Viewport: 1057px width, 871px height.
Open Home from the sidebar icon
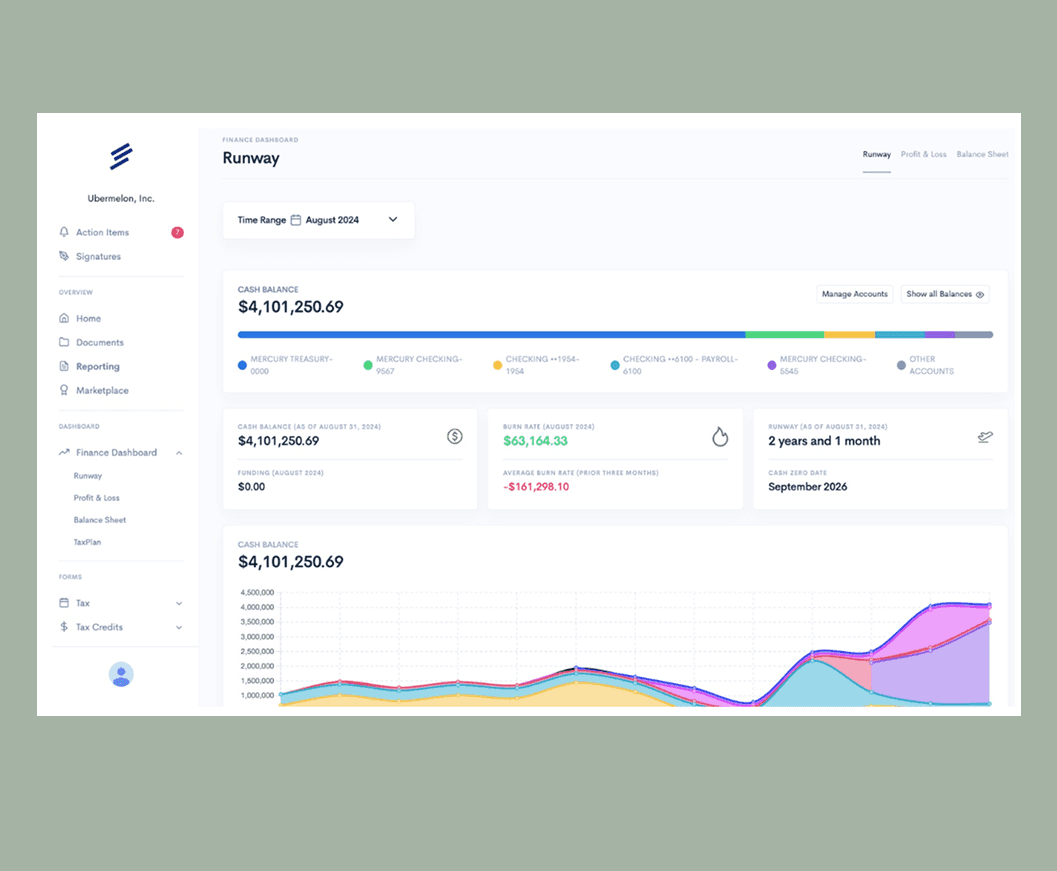click(x=63, y=318)
